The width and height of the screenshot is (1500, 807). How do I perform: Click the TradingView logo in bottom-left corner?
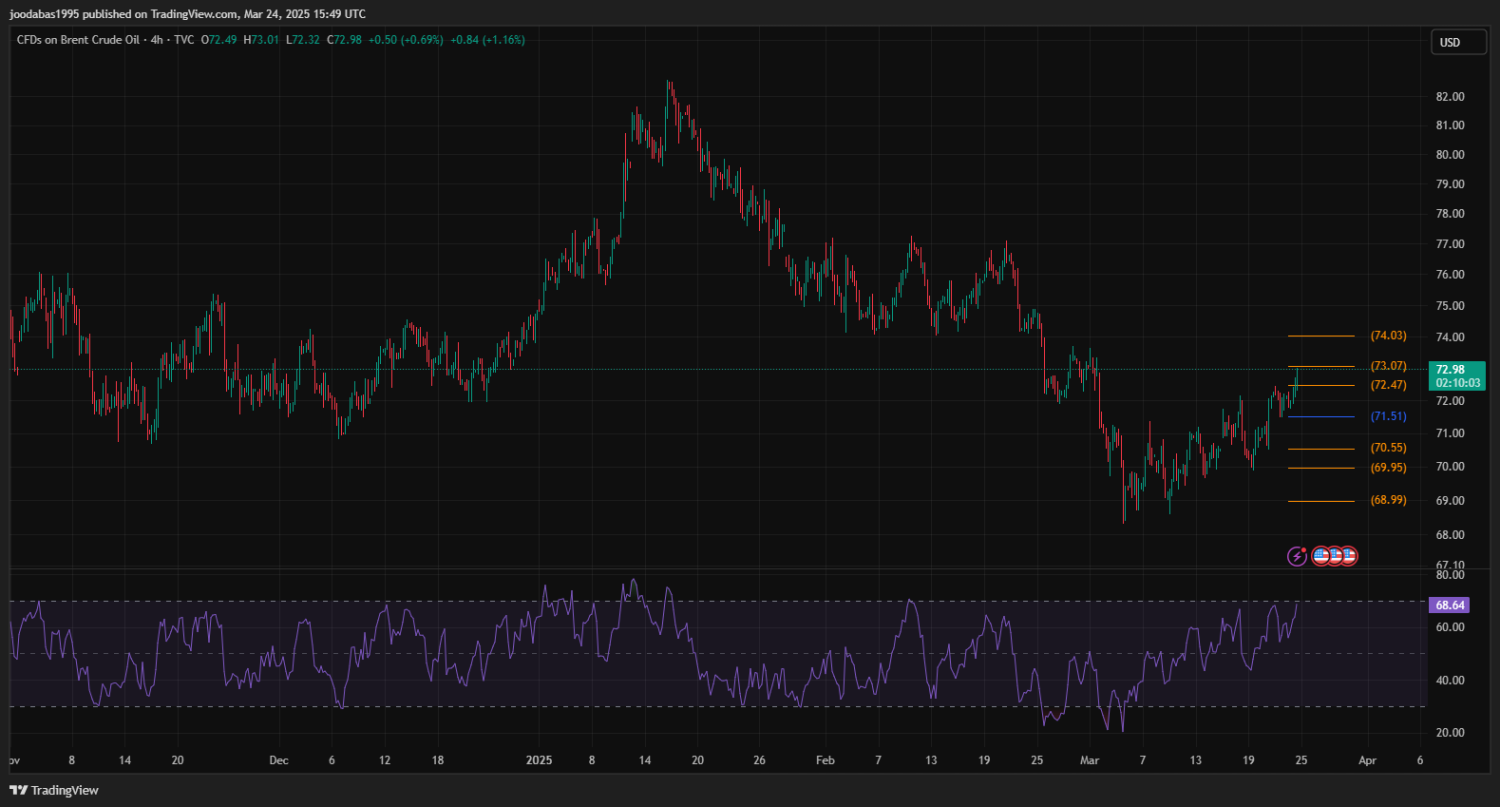pos(56,790)
